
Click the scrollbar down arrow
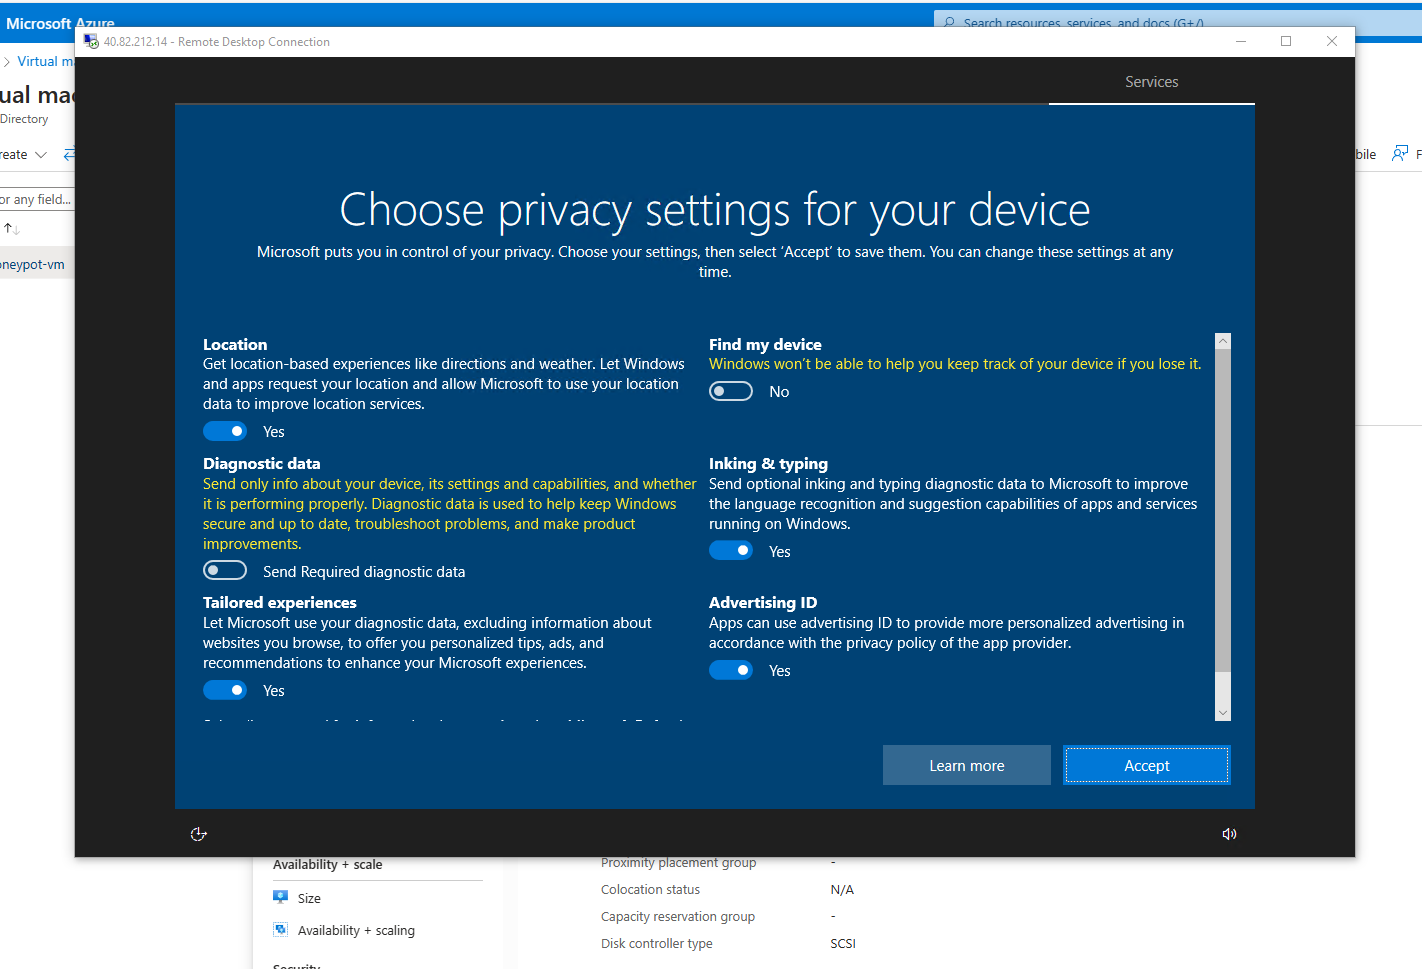(x=1222, y=713)
